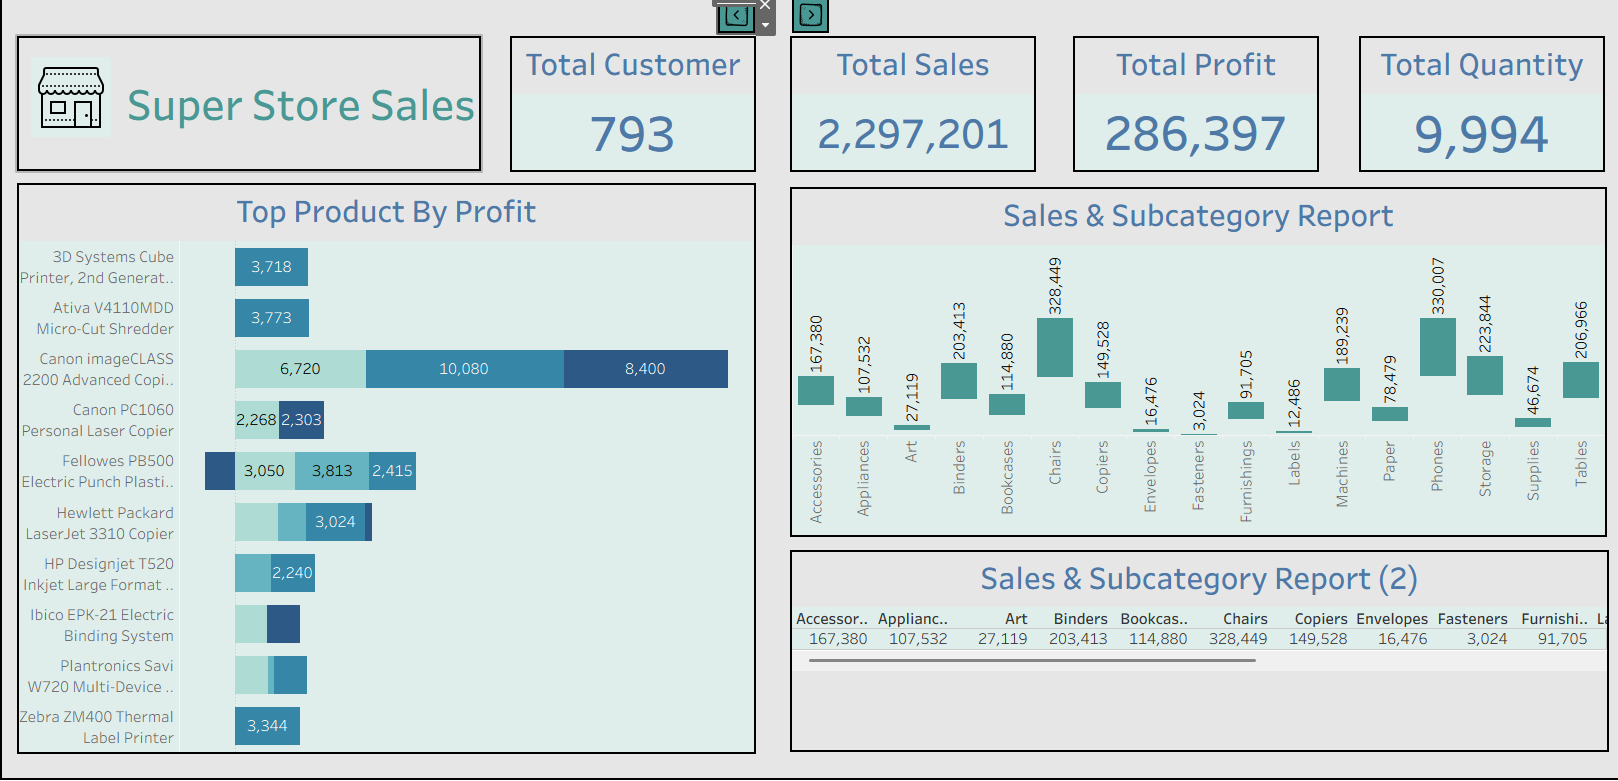Click the Ibico EPK-21 Electric Binding System label

coord(102,625)
